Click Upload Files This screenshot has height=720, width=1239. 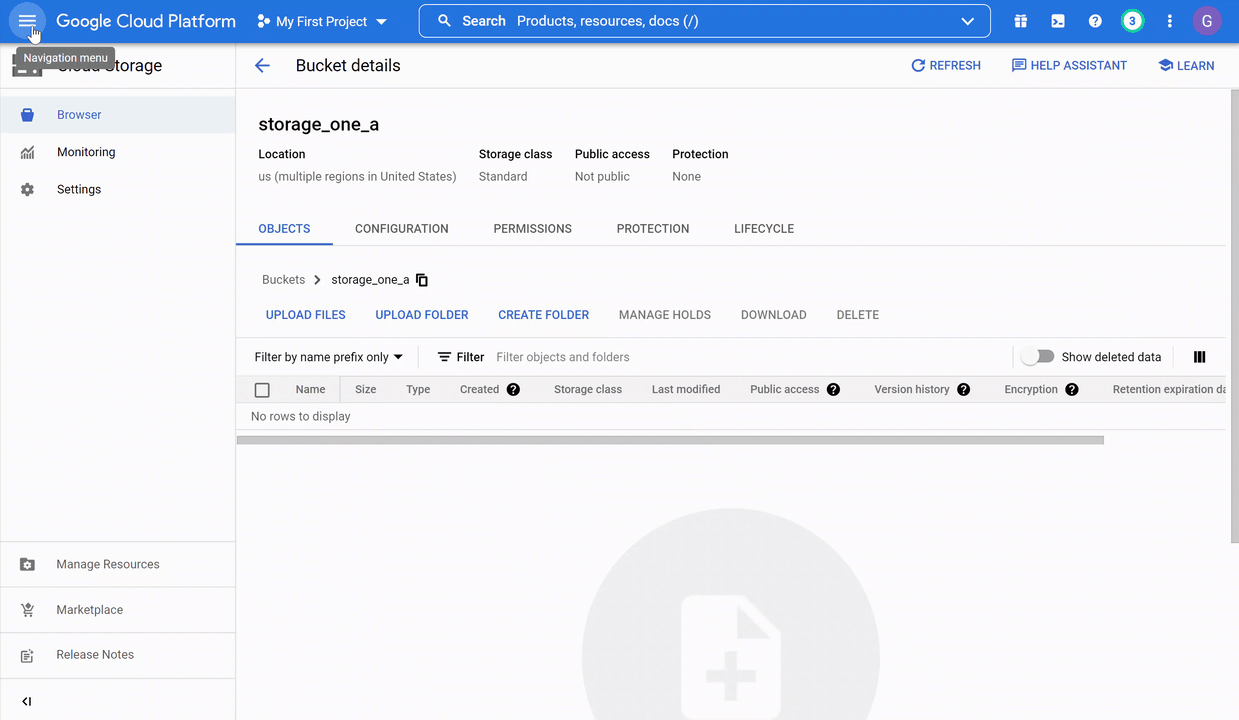pos(306,315)
